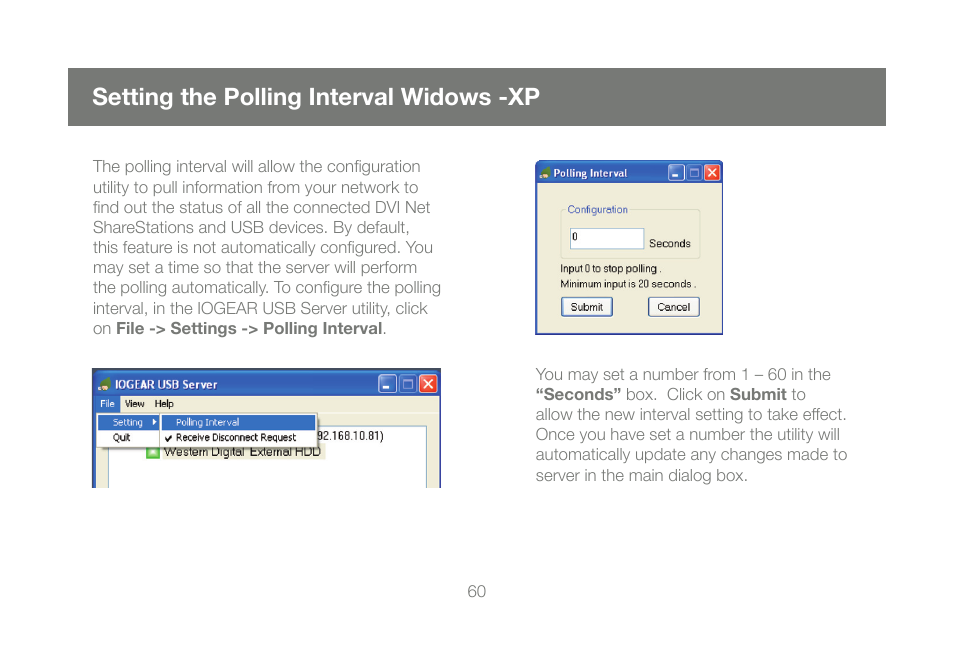The height and width of the screenshot is (665, 954).
Task: Close the IOGEAR USB Server window
Action: coord(428,384)
